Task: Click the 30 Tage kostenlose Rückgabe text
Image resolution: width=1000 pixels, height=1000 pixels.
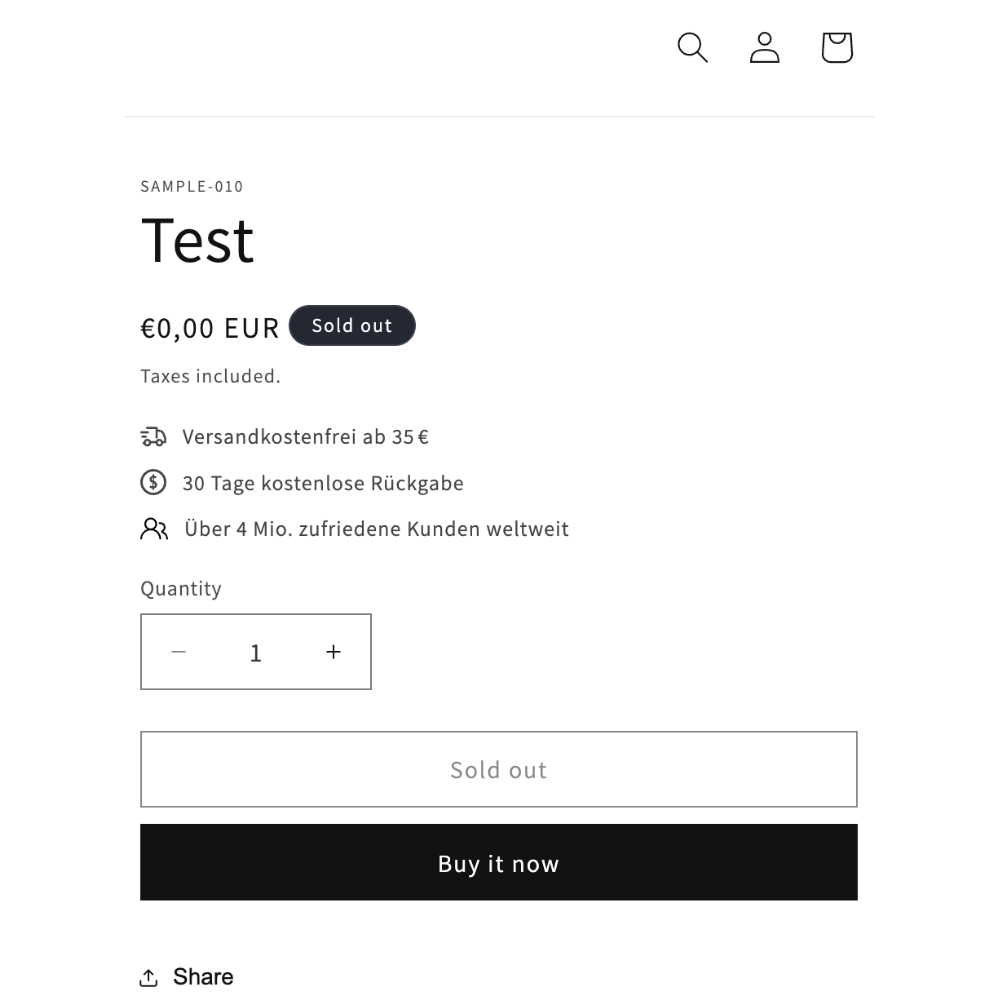Action: point(323,483)
